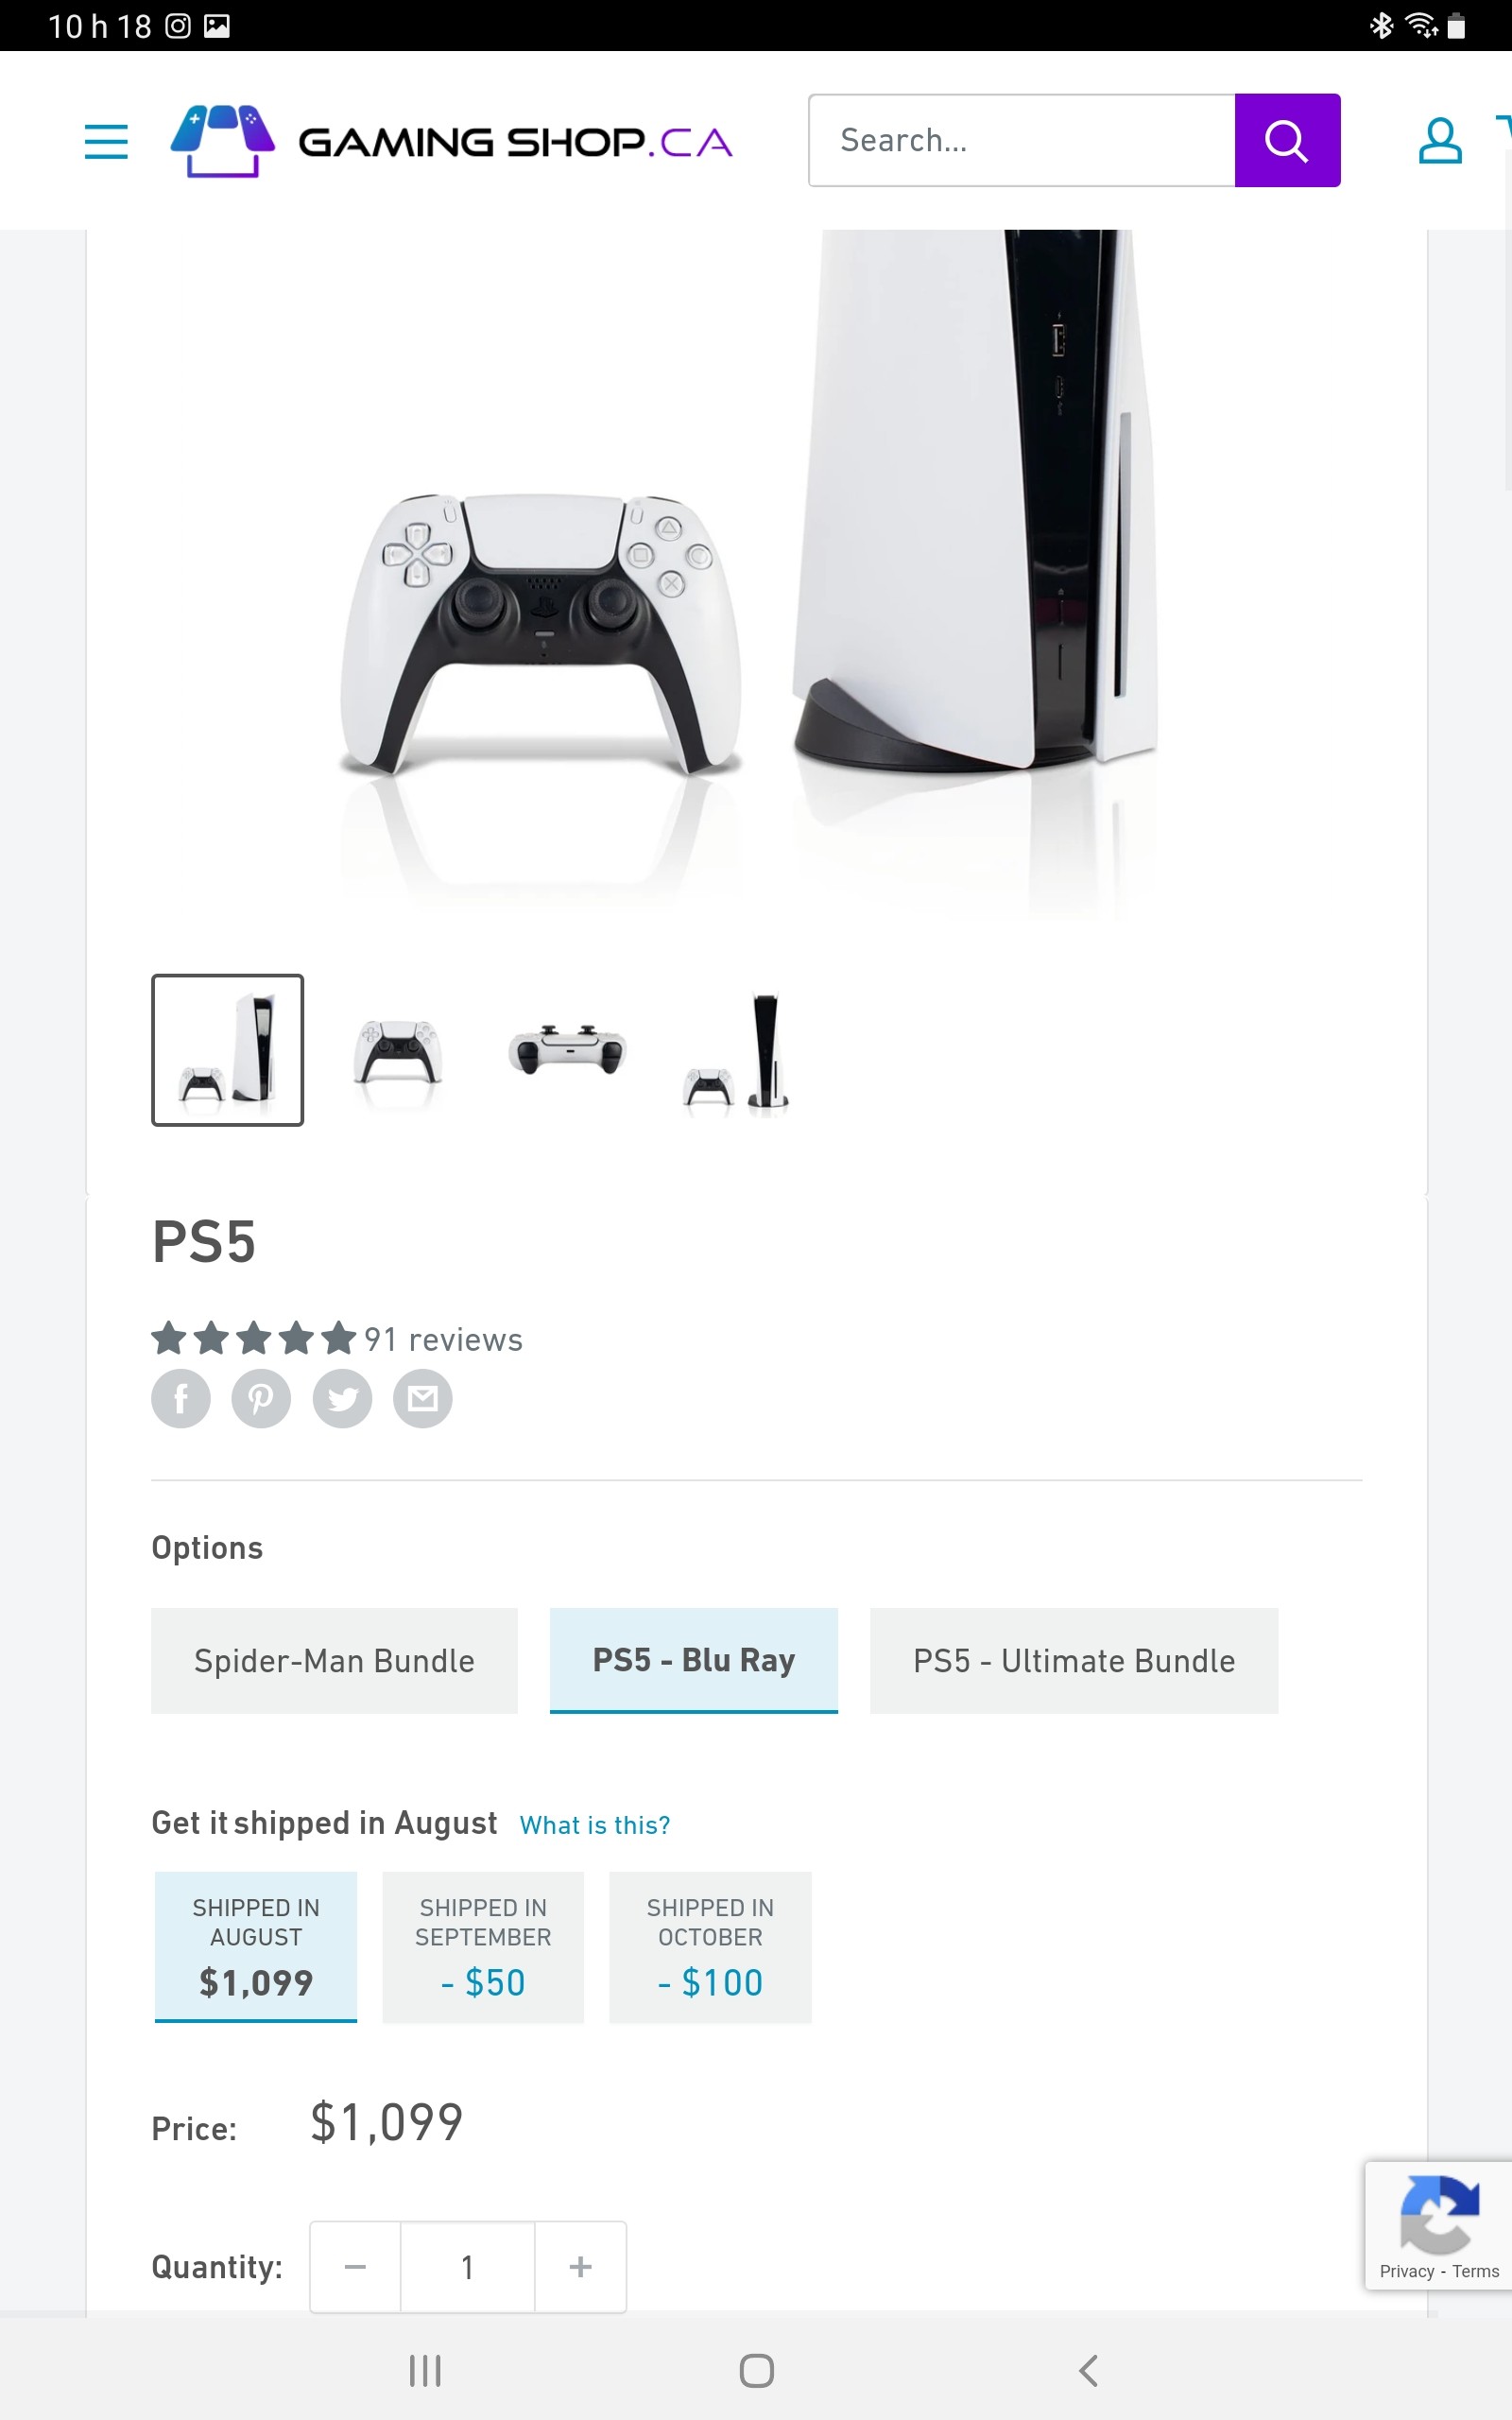1512x2420 pixels.
Task: Select the Spider-Man Bundle option
Action: (x=334, y=1660)
